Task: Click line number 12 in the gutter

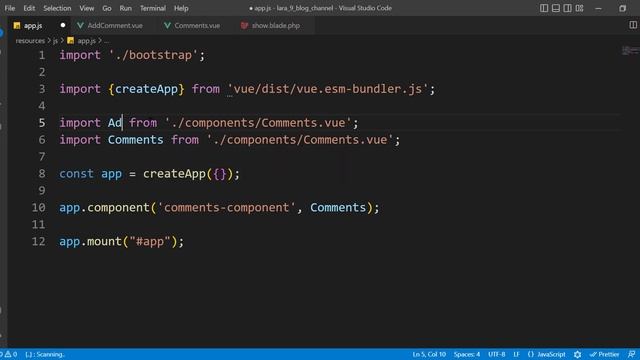Action: [38, 241]
